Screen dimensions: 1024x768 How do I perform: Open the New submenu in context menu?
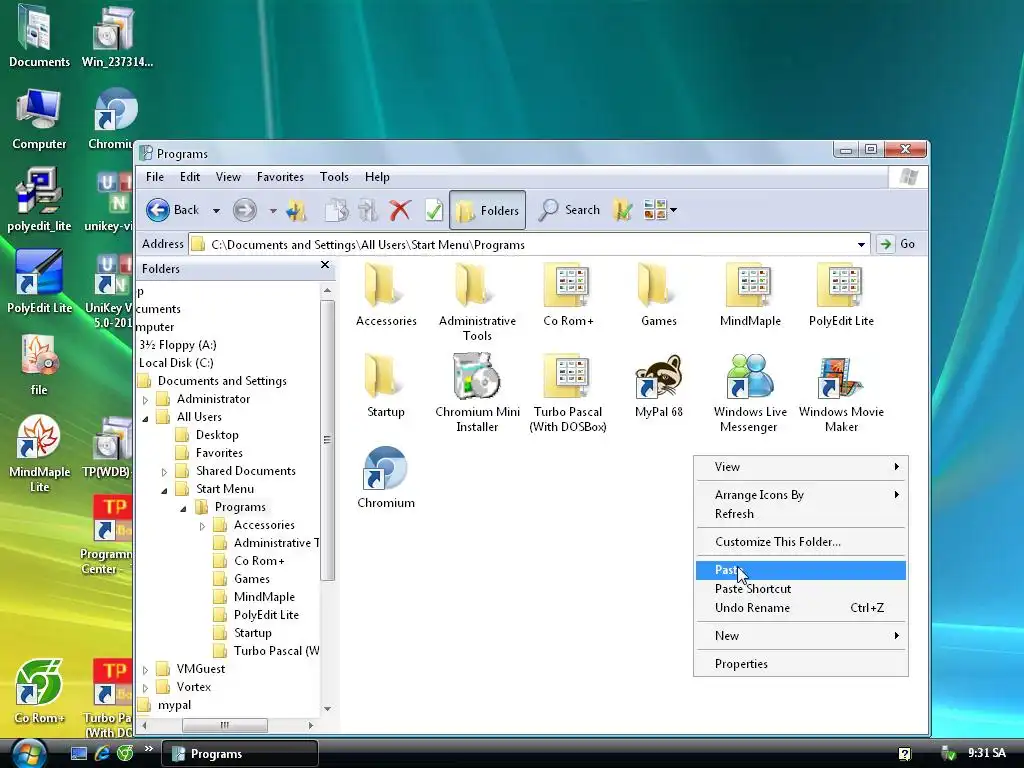pos(801,636)
